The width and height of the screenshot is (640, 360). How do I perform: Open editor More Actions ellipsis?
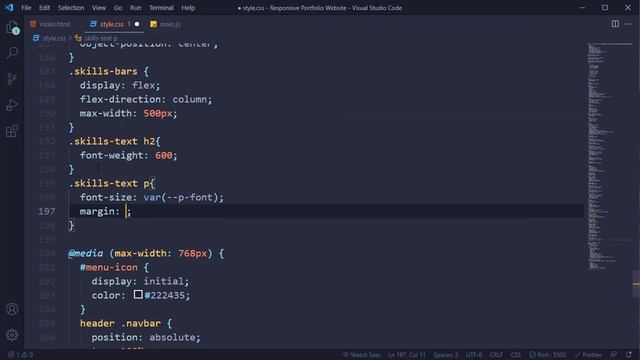point(628,24)
